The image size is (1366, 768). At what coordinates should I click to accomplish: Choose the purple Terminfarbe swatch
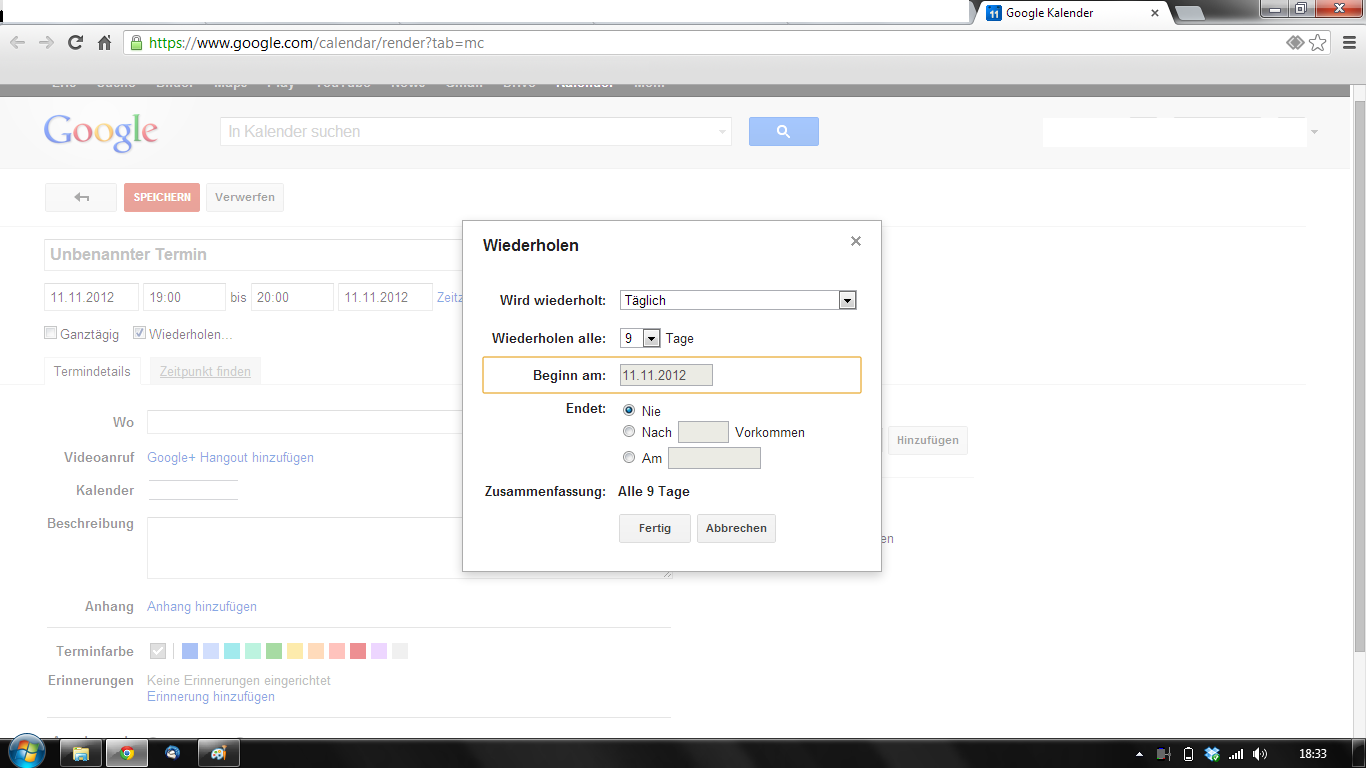(x=379, y=651)
